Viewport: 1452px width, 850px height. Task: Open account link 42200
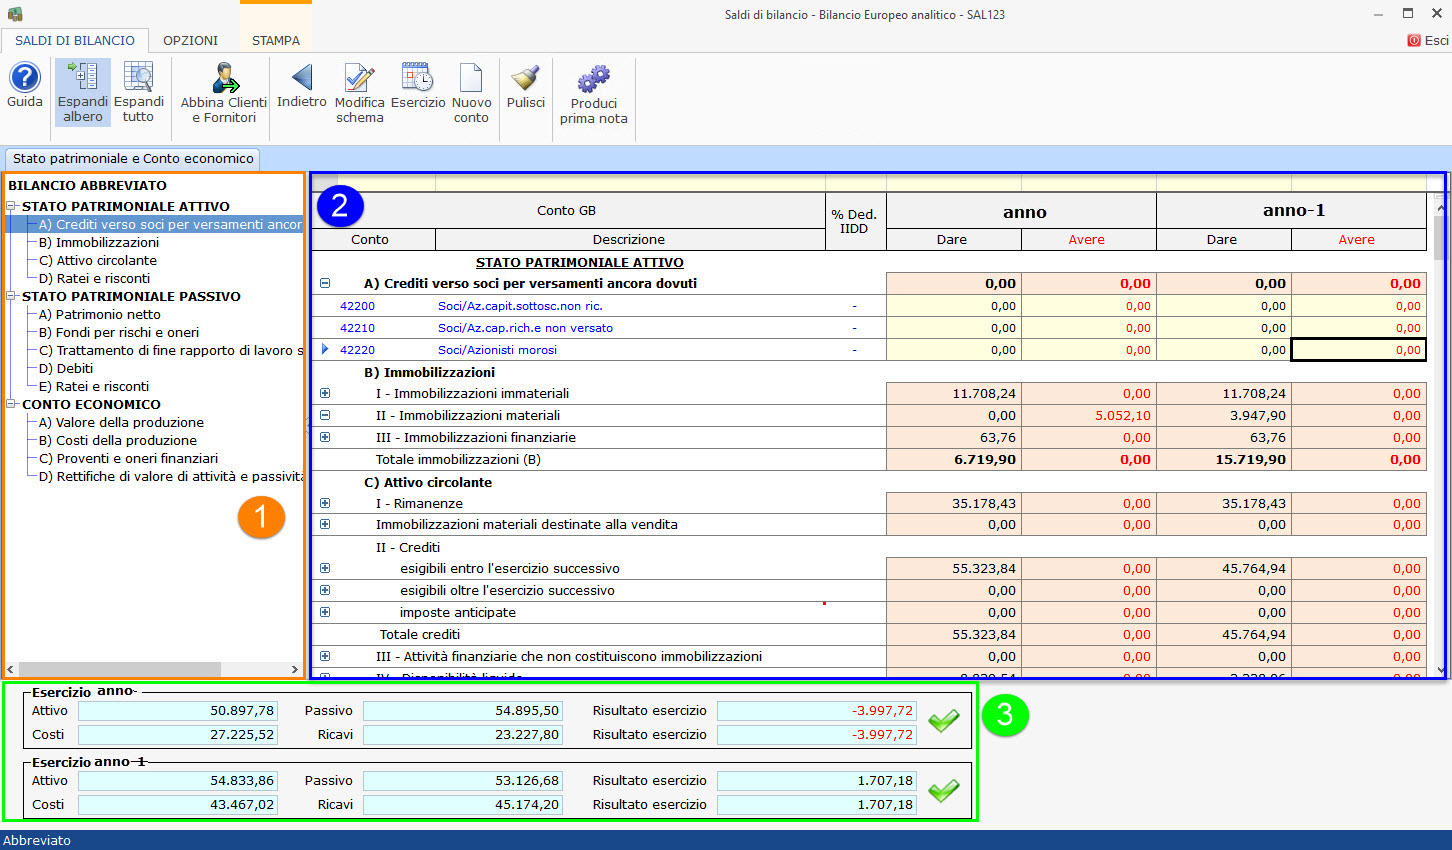pyautogui.click(x=357, y=306)
